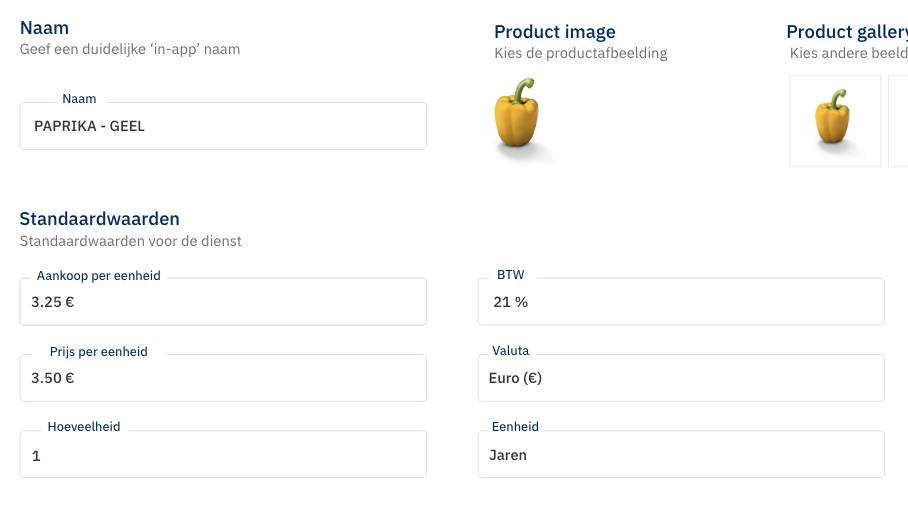Click the 'Kies de productafbeelding' helper text

pos(581,53)
